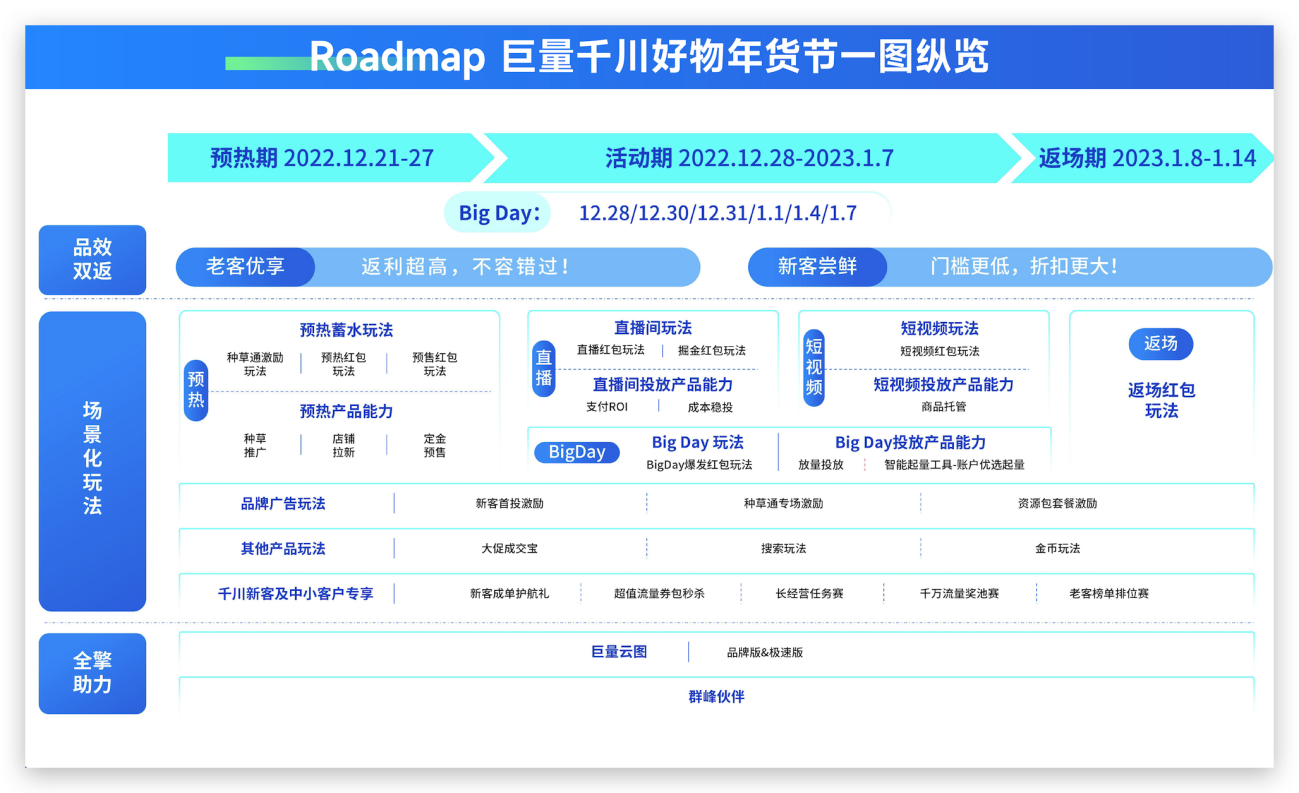1299x793 pixels.
Task: Click the vertical 短视频 badge
Action: coord(814,369)
